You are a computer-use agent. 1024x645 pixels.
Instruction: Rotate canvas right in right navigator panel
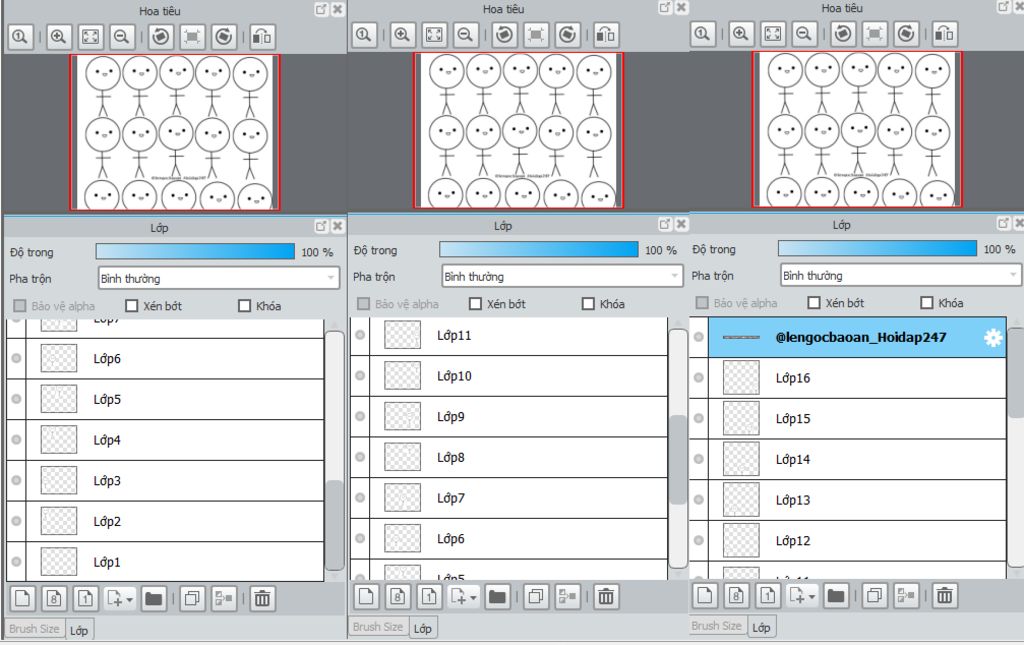pyautogui.click(x=906, y=34)
